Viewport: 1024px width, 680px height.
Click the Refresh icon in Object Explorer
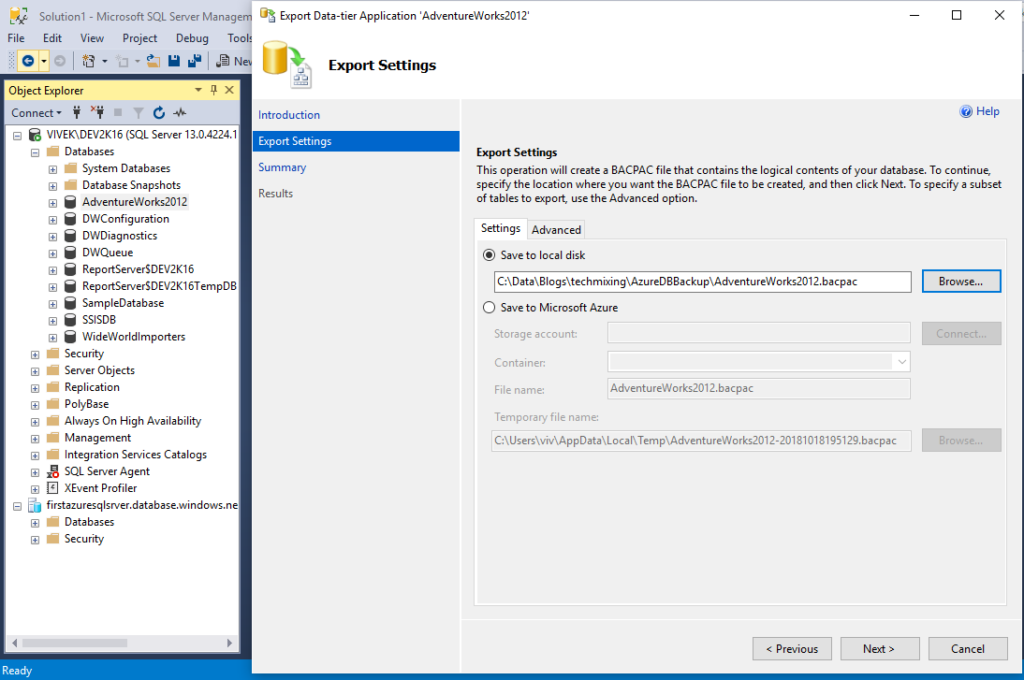click(x=159, y=112)
